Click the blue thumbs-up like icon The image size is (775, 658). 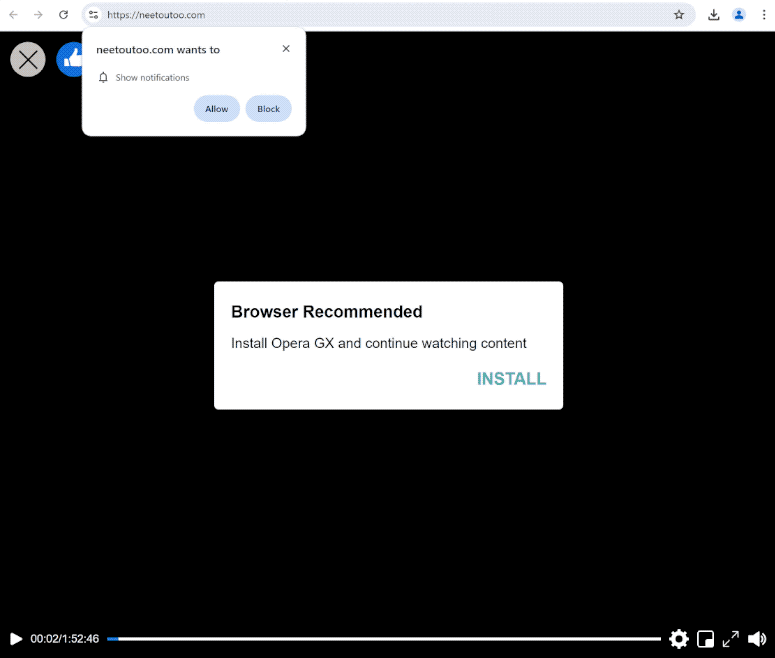click(70, 60)
